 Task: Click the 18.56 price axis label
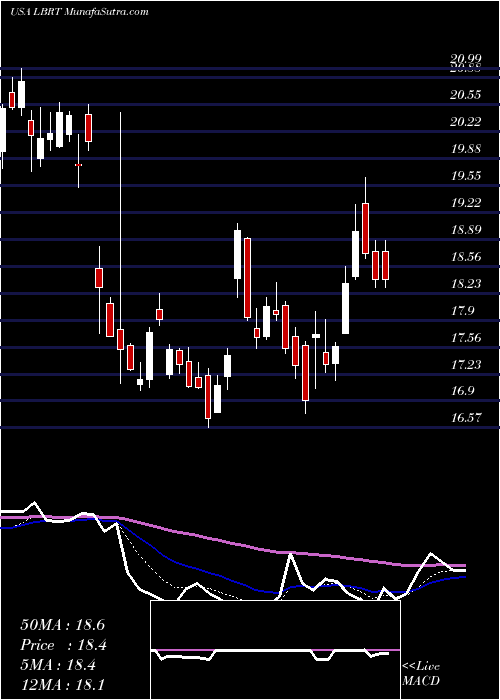[466, 257]
